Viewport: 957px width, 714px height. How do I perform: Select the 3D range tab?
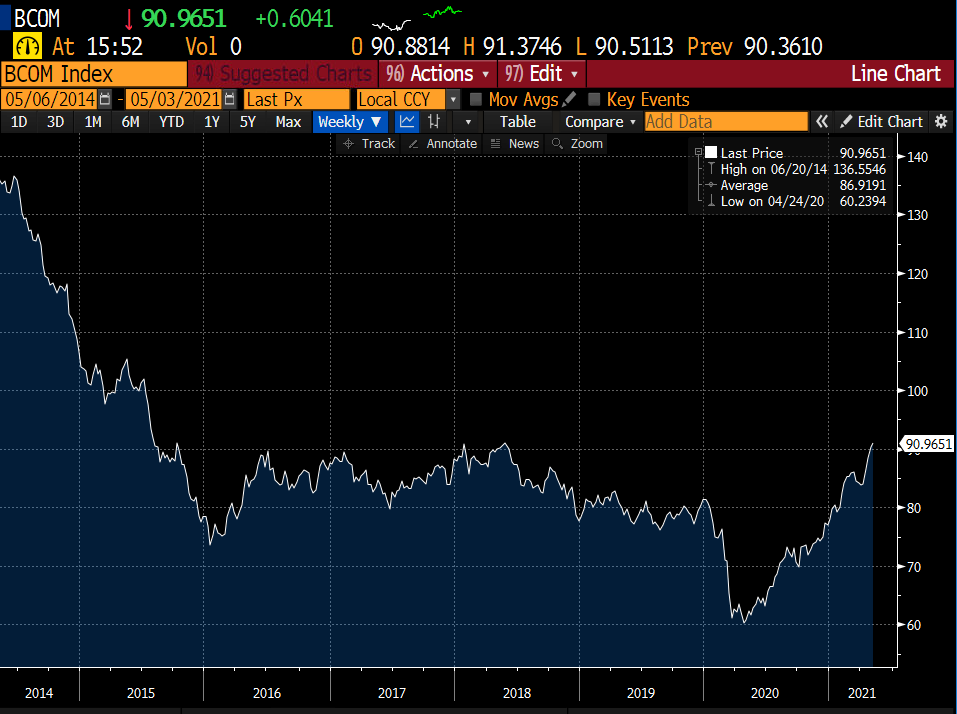(x=56, y=121)
